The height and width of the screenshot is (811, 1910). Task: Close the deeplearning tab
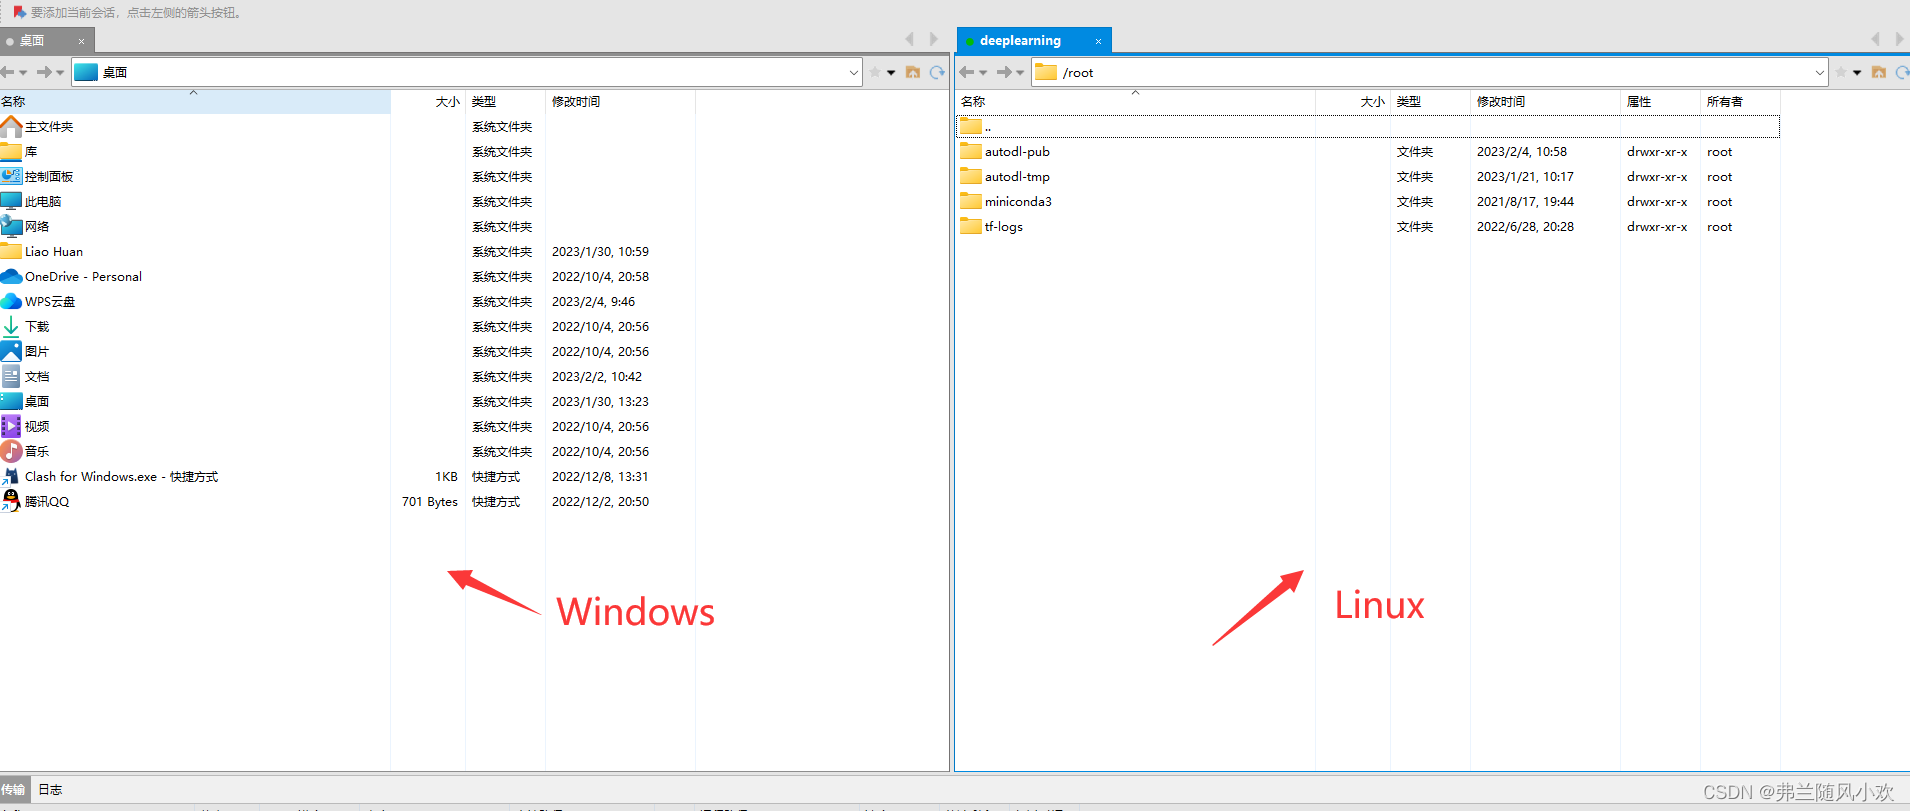click(x=1098, y=41)
